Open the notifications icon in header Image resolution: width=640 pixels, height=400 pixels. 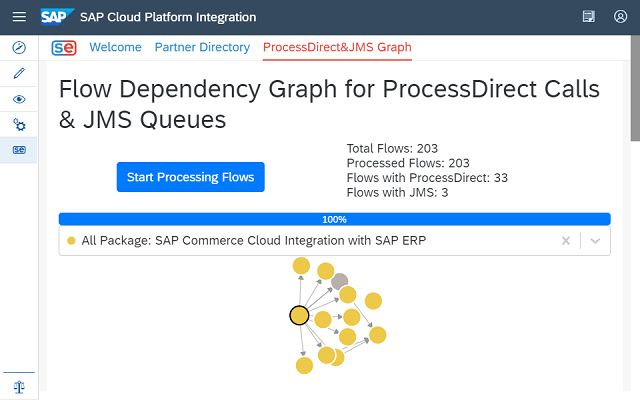pos(589,17)
